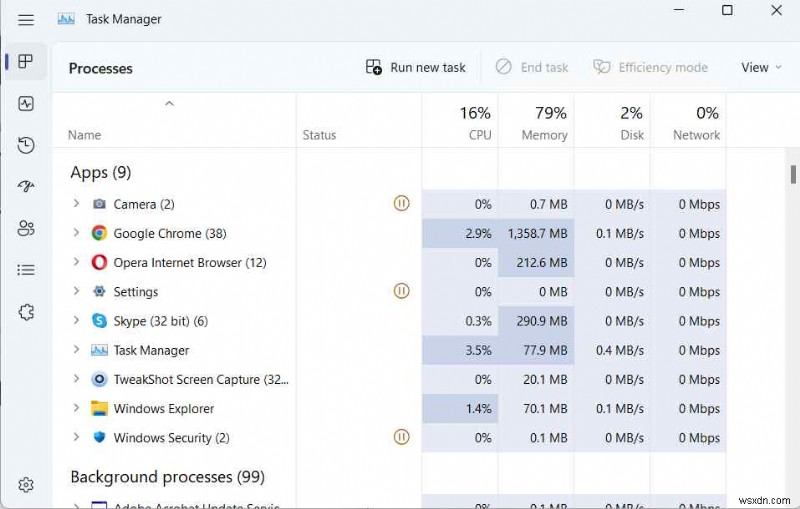
Task: Collapse the column header sort chevron
Action: [x=169, y=103]
